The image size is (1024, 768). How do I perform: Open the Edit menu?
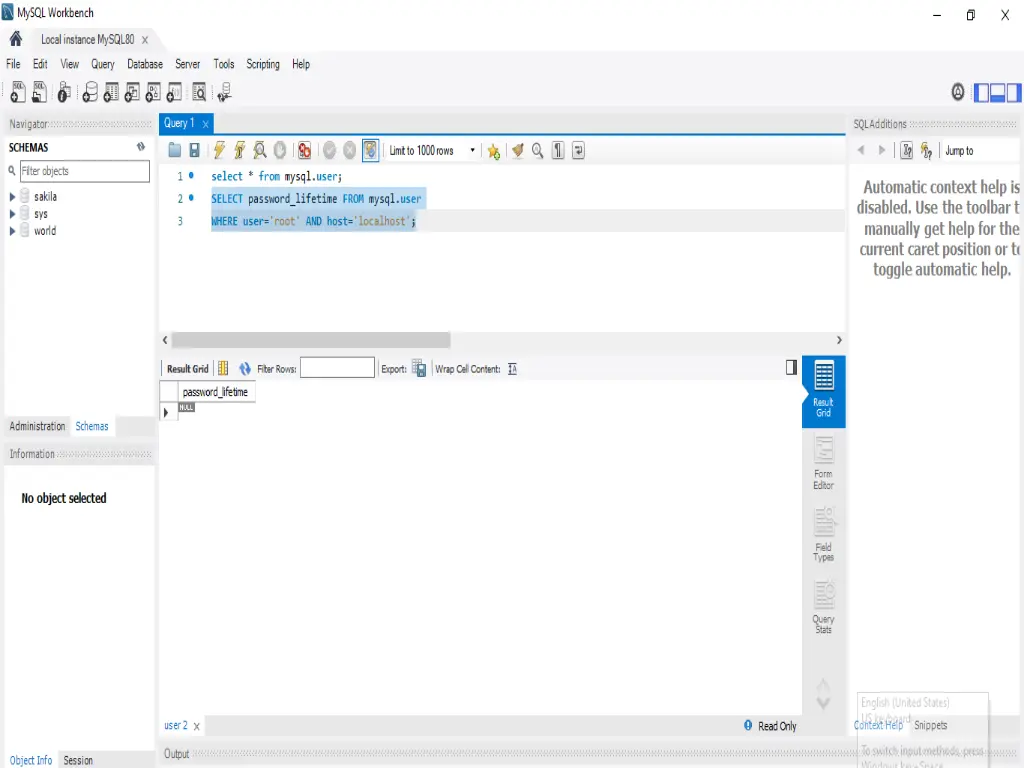pos(40,64)
